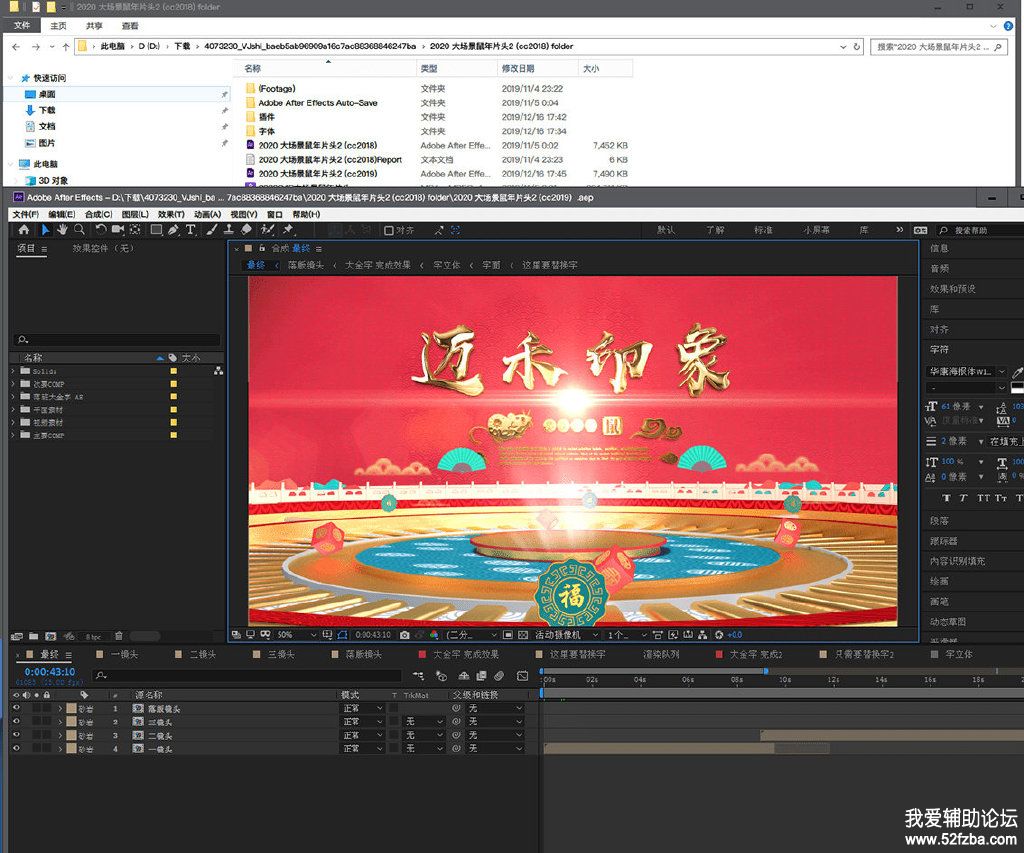Image resolution: width=1024 pixels, height=853 pixels.
Task: Select the Rectangle shape tool
Action: point(156,229)
